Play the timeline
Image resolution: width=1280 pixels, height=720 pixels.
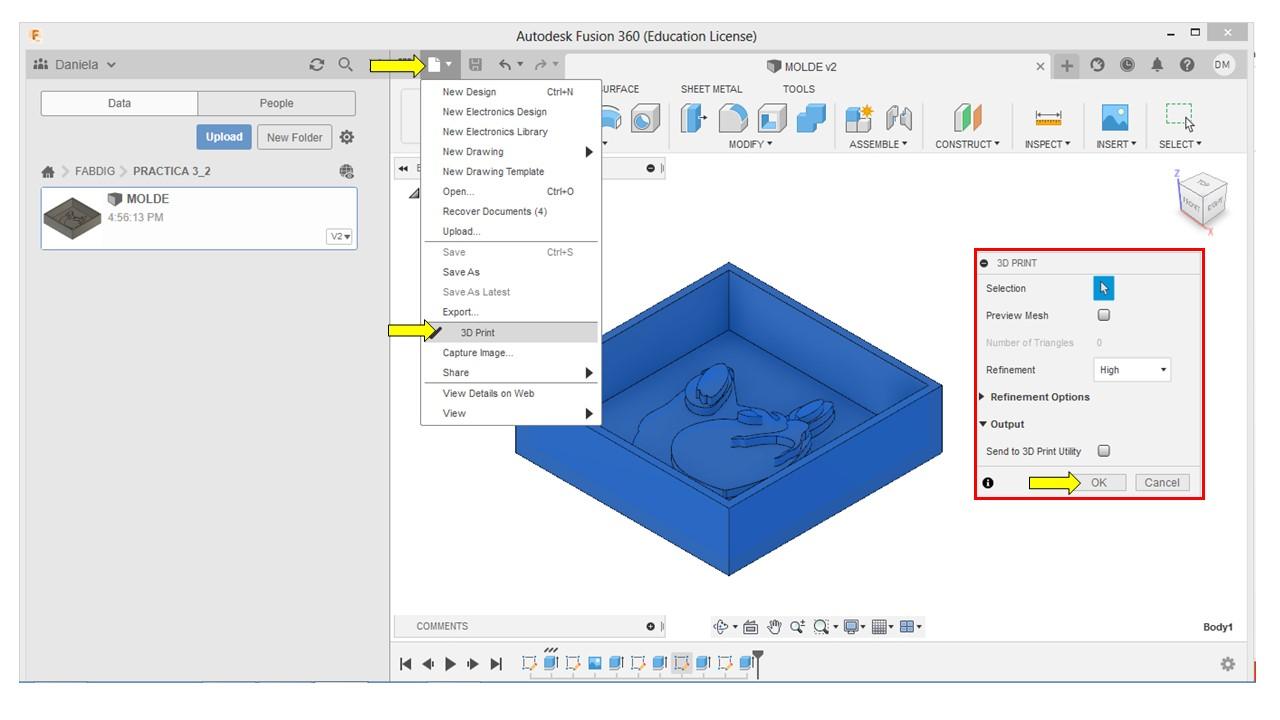click(x=451, y=664)
